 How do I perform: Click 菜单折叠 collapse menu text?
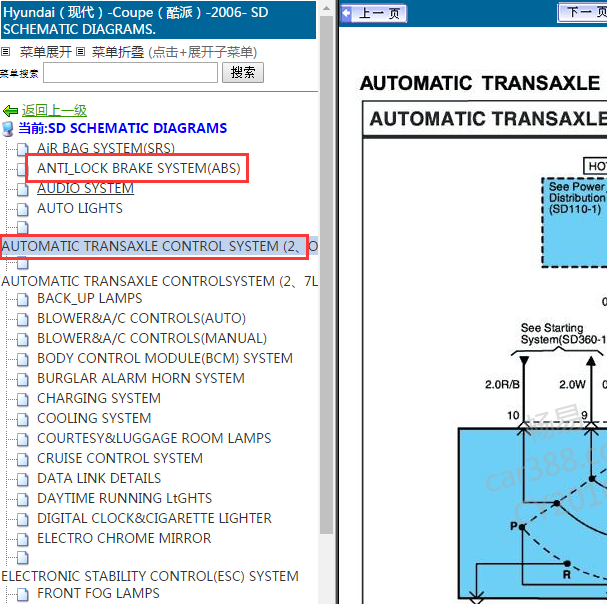(118, 52)
